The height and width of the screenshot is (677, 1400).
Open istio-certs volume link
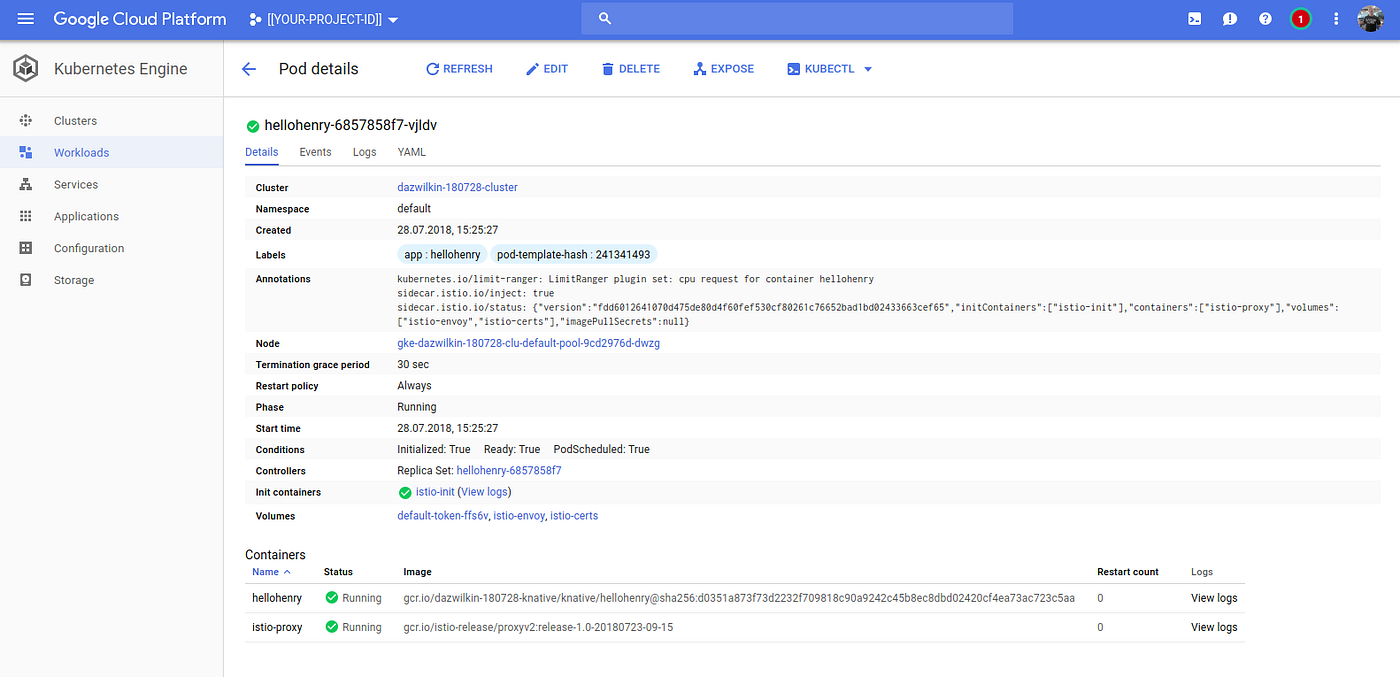click(574, 516)
